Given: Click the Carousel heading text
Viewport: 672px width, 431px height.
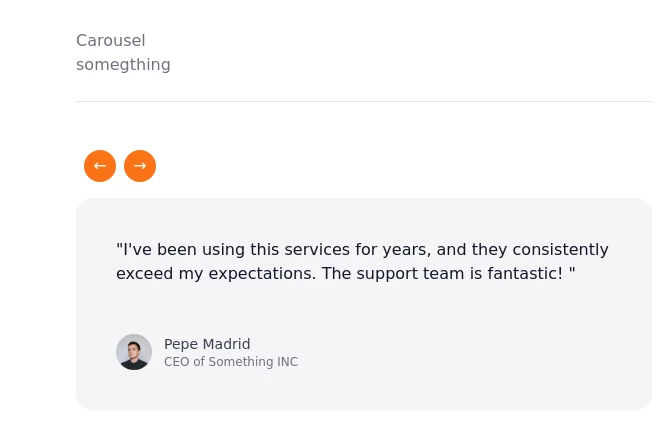Looking at the screenshot, I should [x=111, y=41].
